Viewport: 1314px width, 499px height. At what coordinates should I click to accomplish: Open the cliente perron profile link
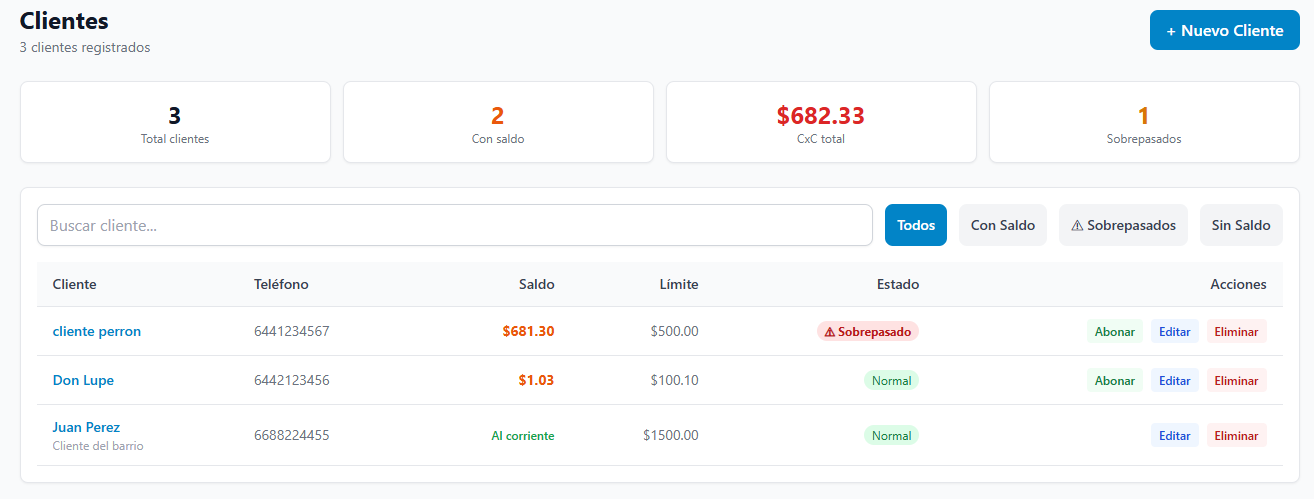pos(97,331)
